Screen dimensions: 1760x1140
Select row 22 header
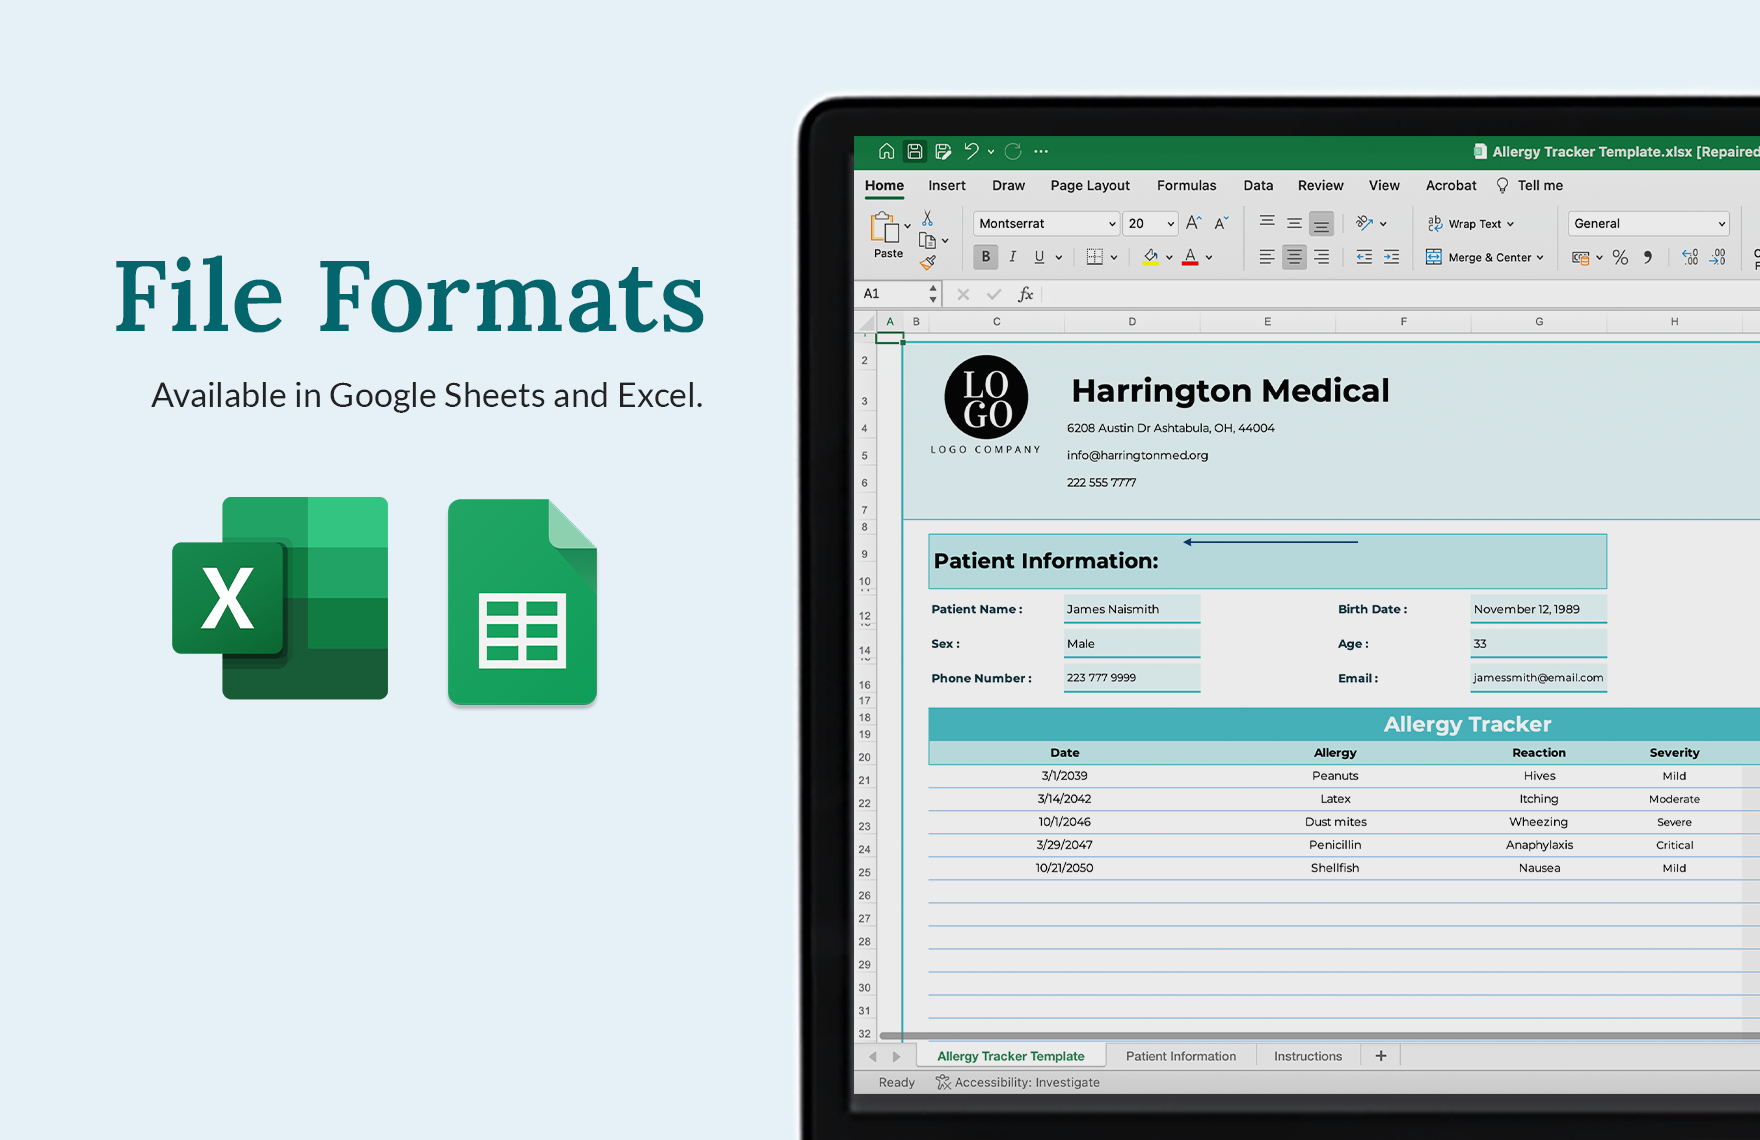865,803
